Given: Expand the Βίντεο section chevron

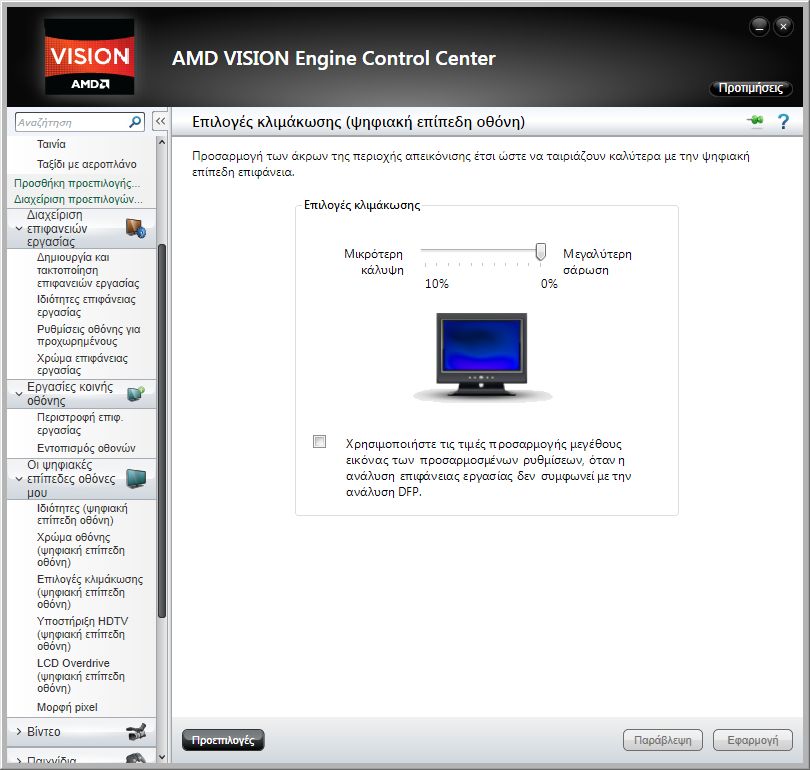Looking at the screenshot, I should point(19,732).
